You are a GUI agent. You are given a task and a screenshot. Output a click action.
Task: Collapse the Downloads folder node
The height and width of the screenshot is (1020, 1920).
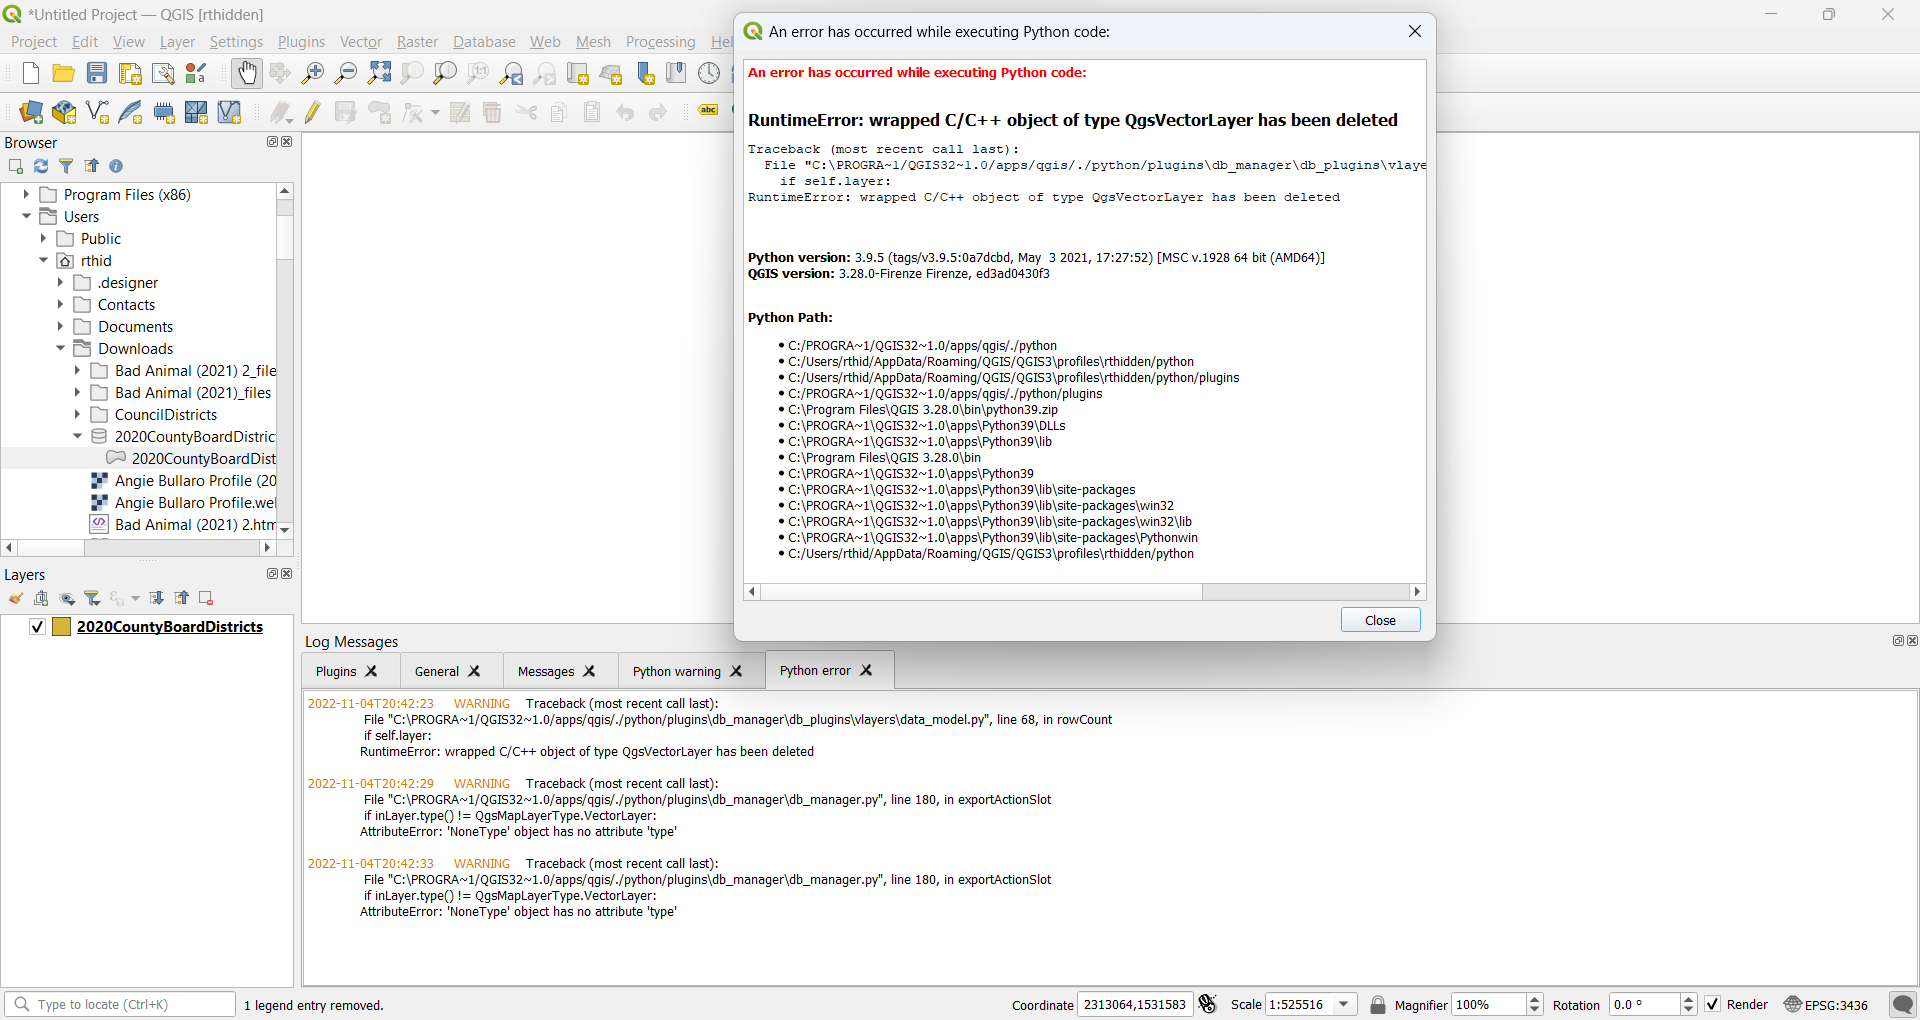tap(60, 349)
